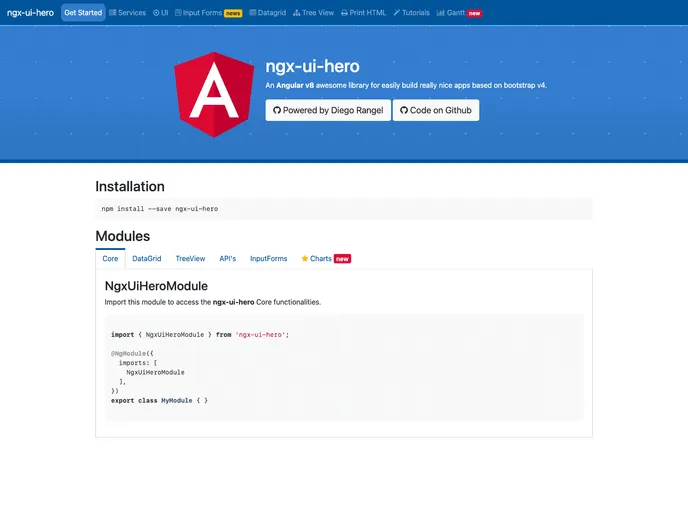Click the Services icon in navbar
This screenshot has height=512, width=688.
click(112, 13)
